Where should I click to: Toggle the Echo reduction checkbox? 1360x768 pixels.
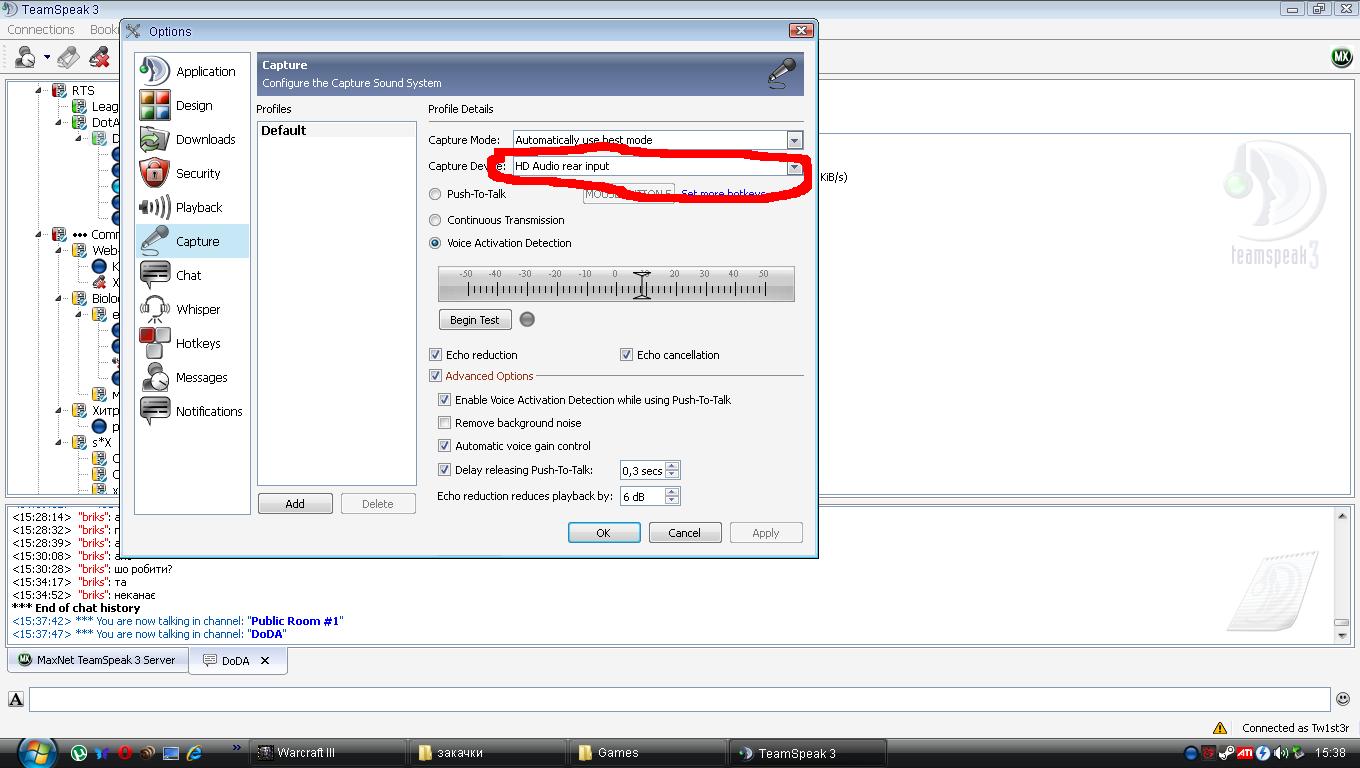pyautogui.click(x=435, y=355)
